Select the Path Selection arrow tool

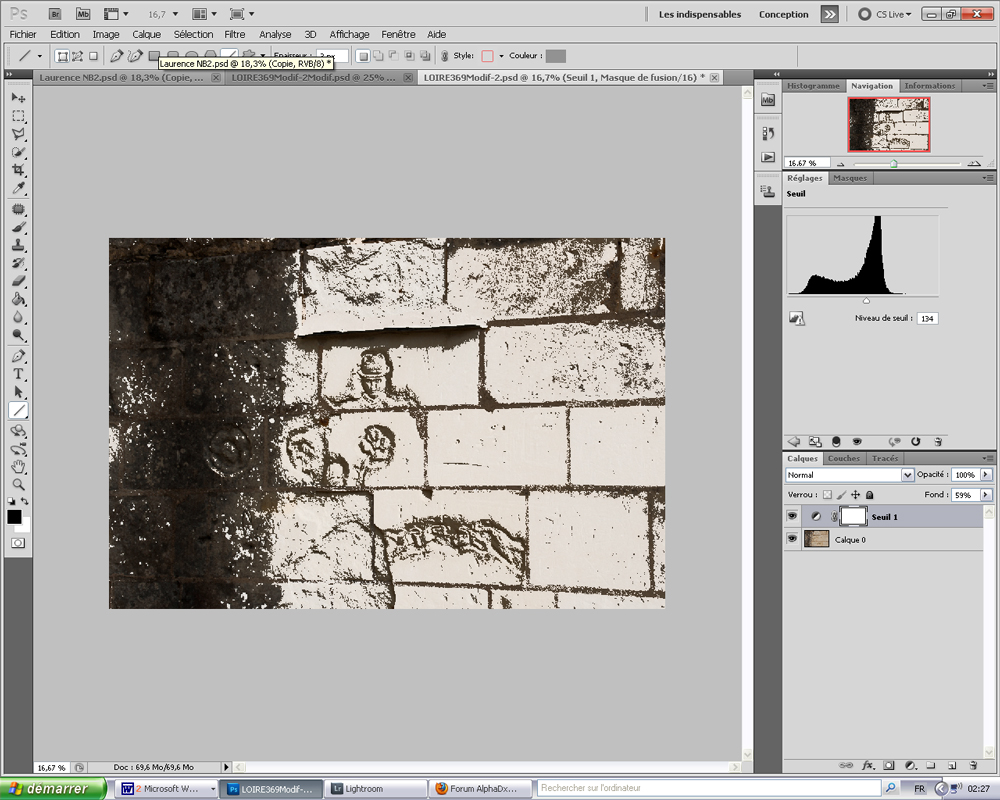18,392
